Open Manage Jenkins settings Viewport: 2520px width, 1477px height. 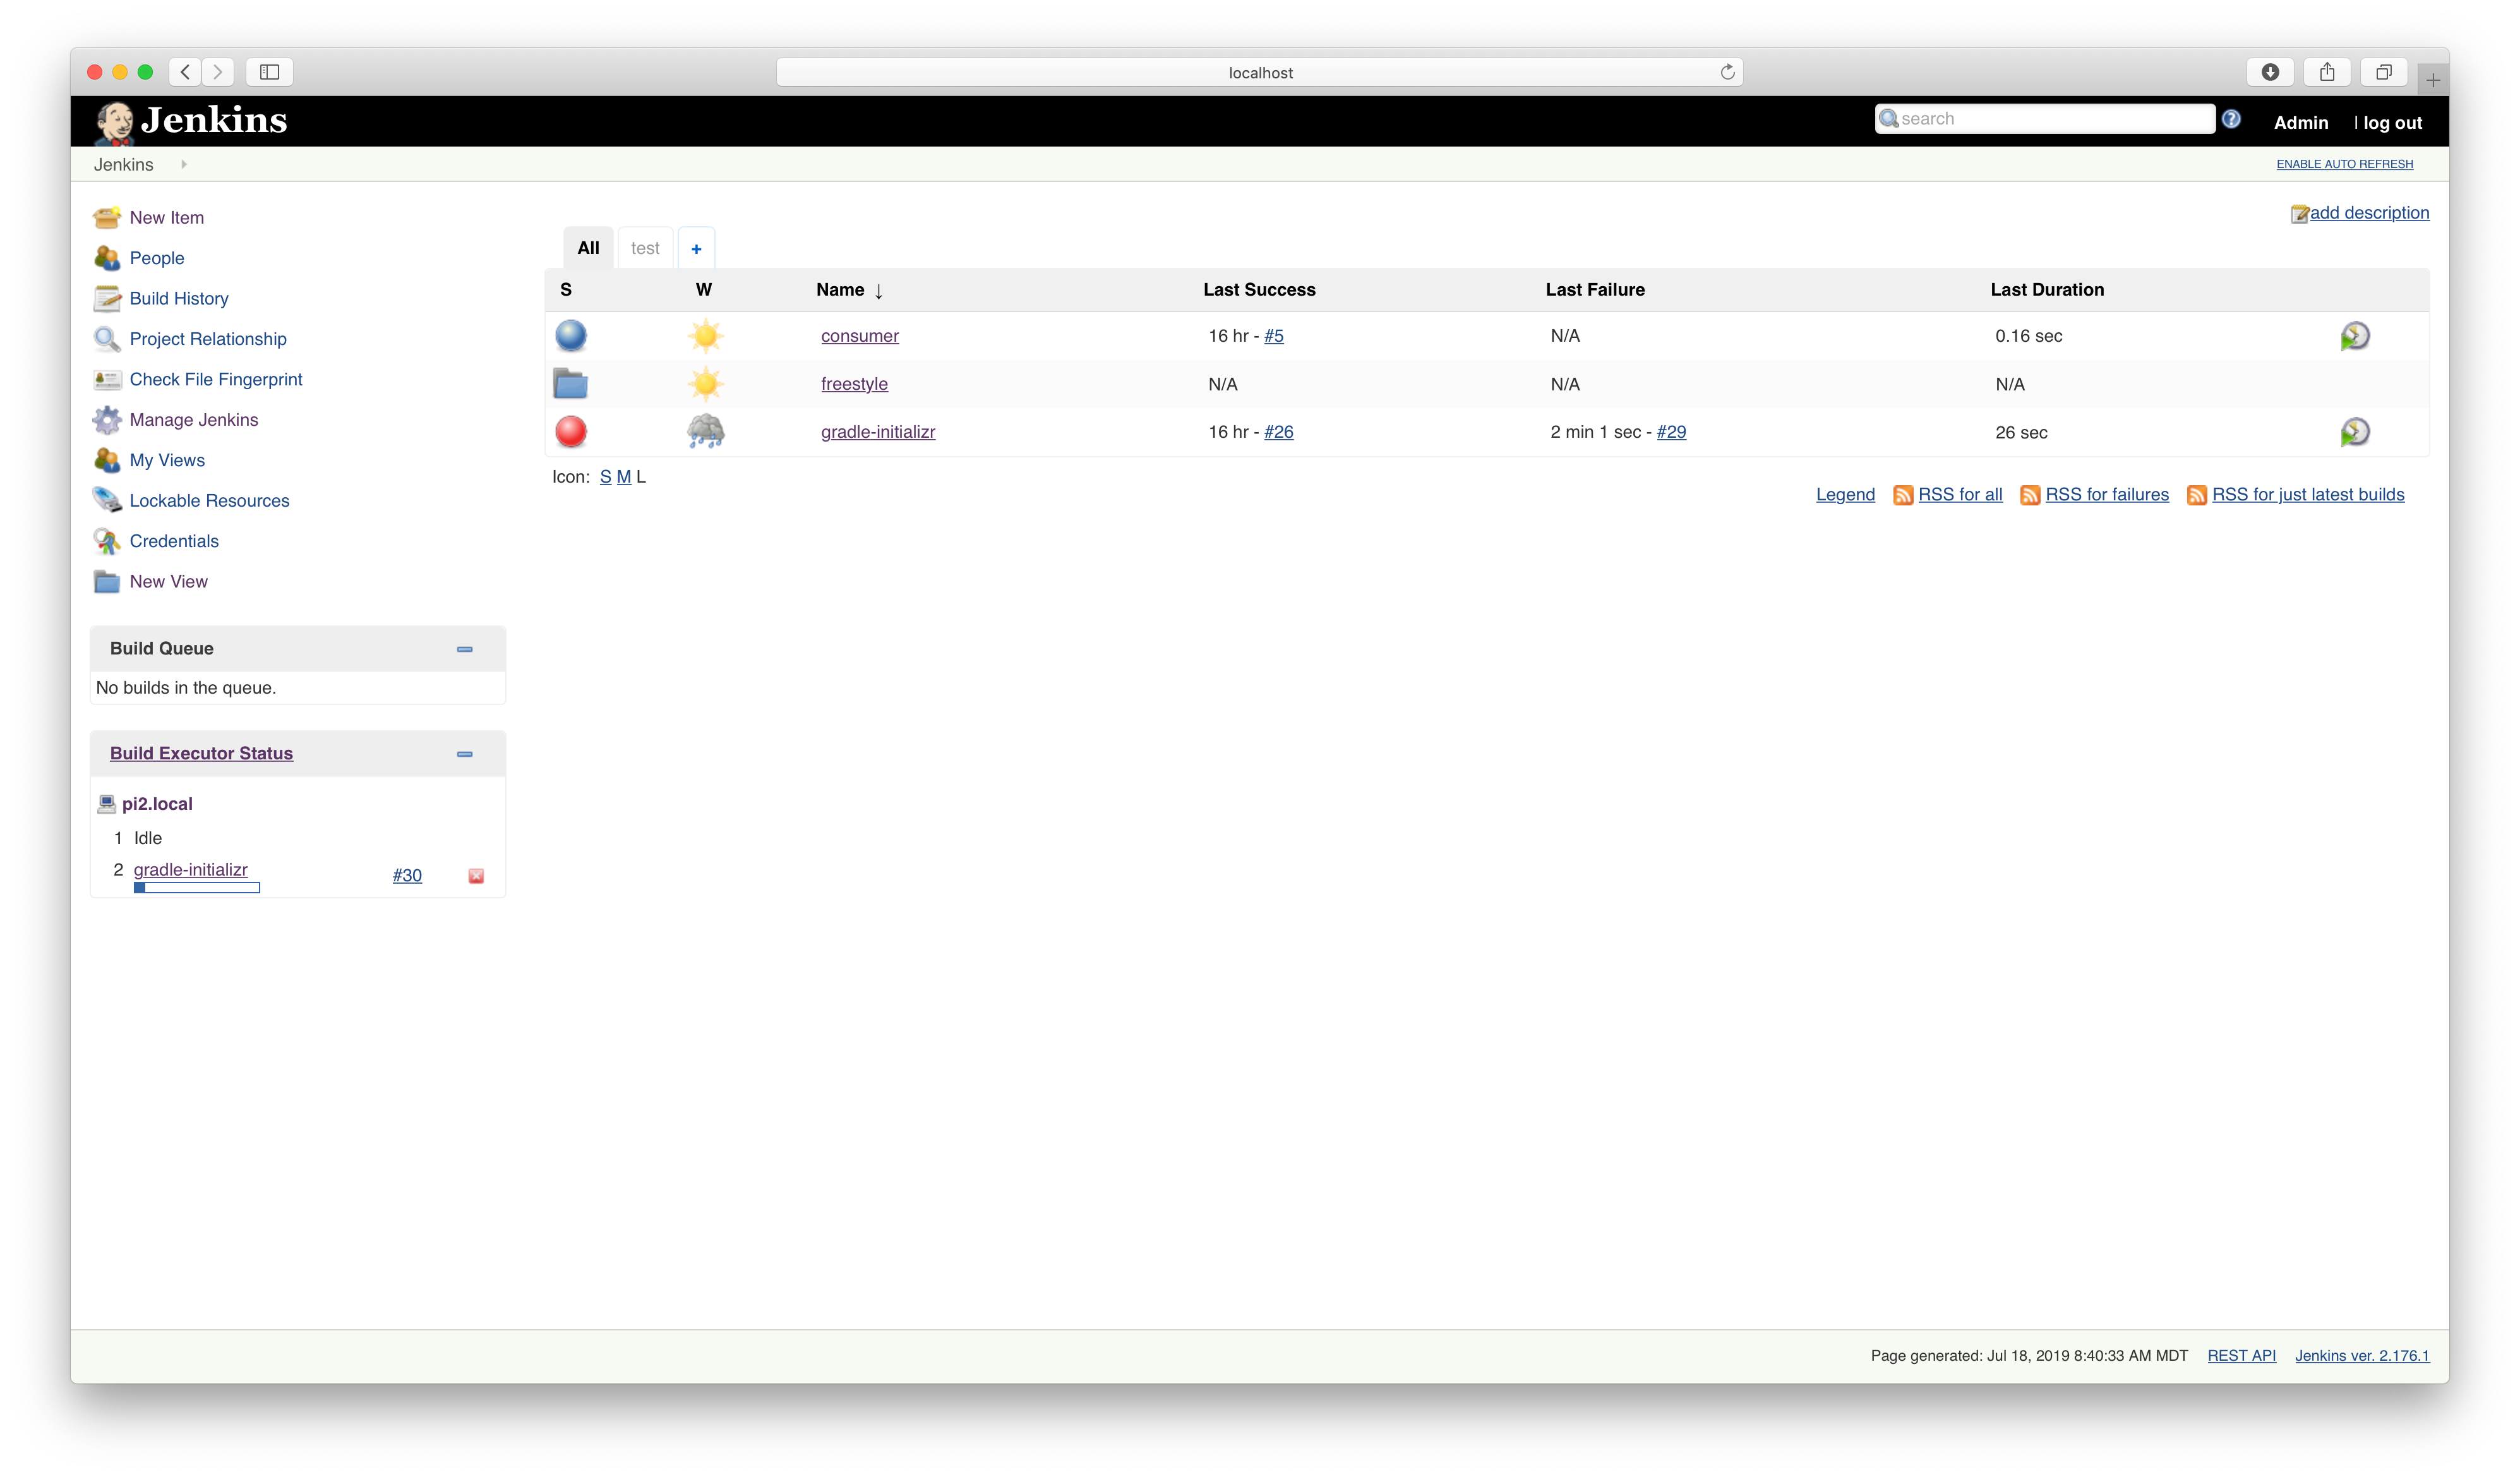click(x=193, y=420)
